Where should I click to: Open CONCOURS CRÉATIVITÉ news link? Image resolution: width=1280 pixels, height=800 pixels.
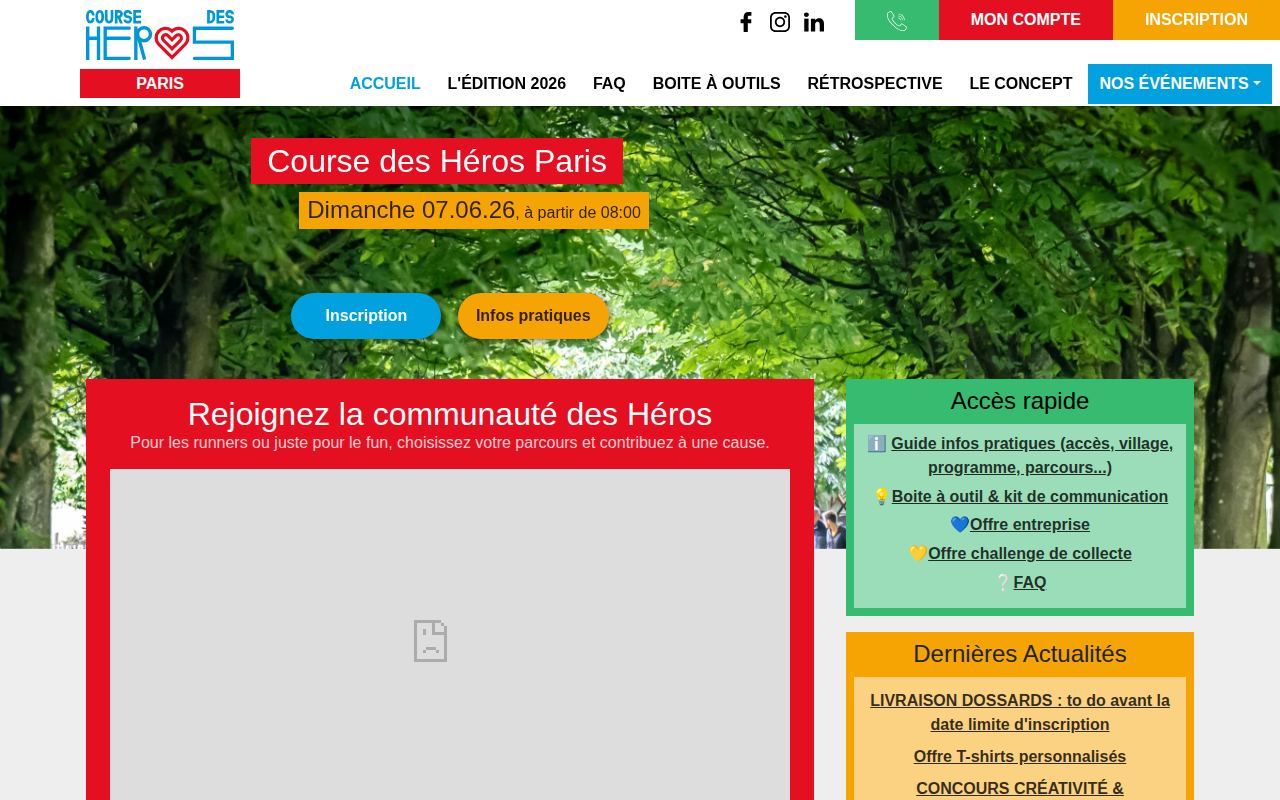pos(1020,789)
